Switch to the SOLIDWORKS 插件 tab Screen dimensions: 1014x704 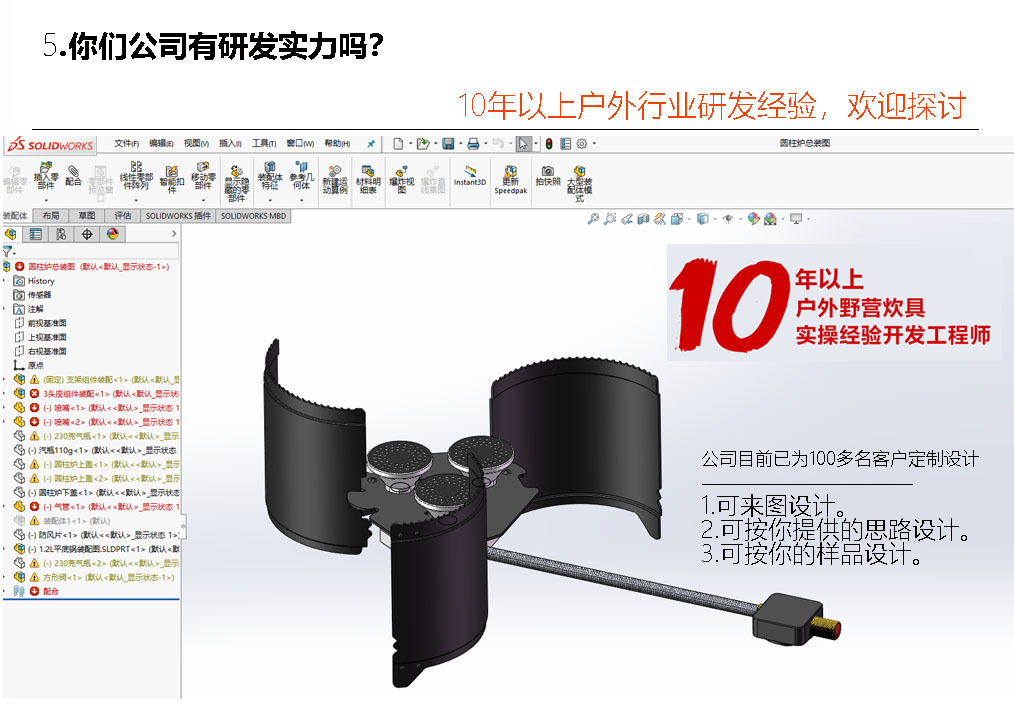coord(178,216)
